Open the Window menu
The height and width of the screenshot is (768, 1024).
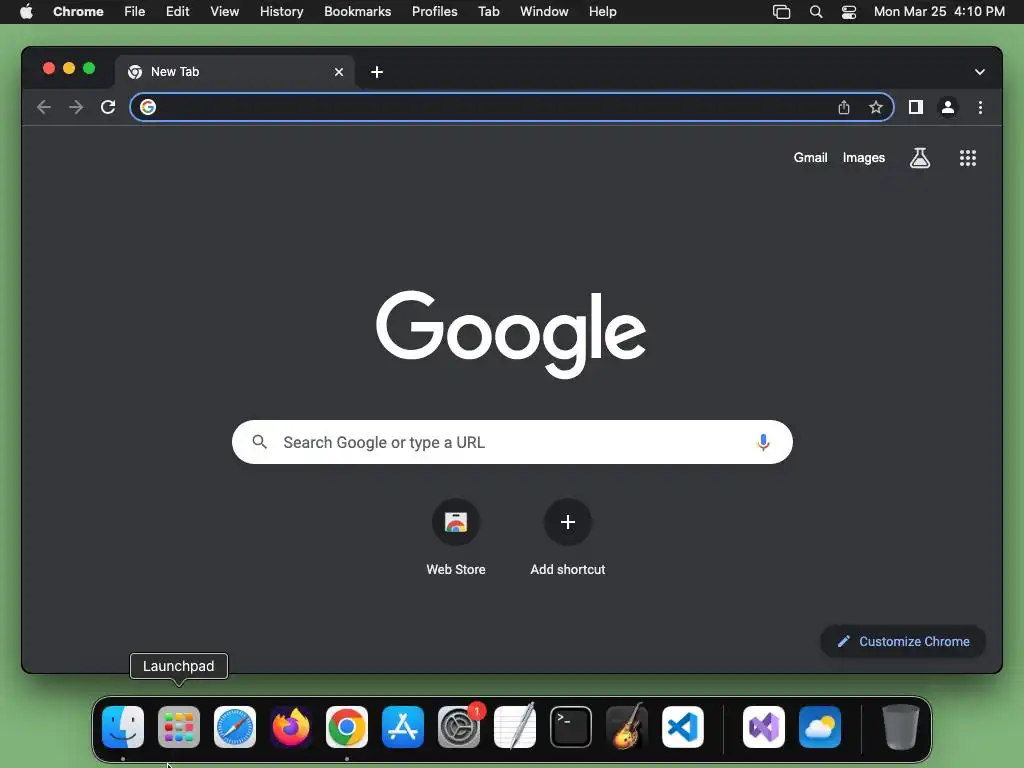(544, 12)
